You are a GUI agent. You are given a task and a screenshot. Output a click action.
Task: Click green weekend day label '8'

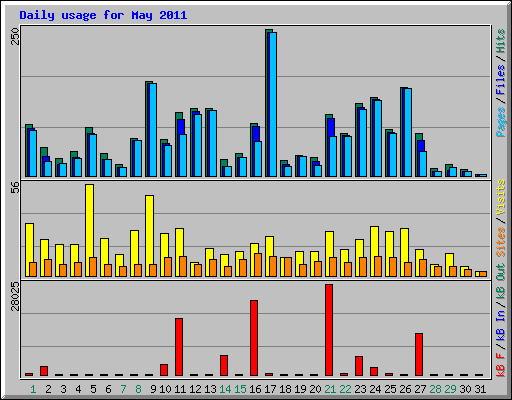[138, 389]
